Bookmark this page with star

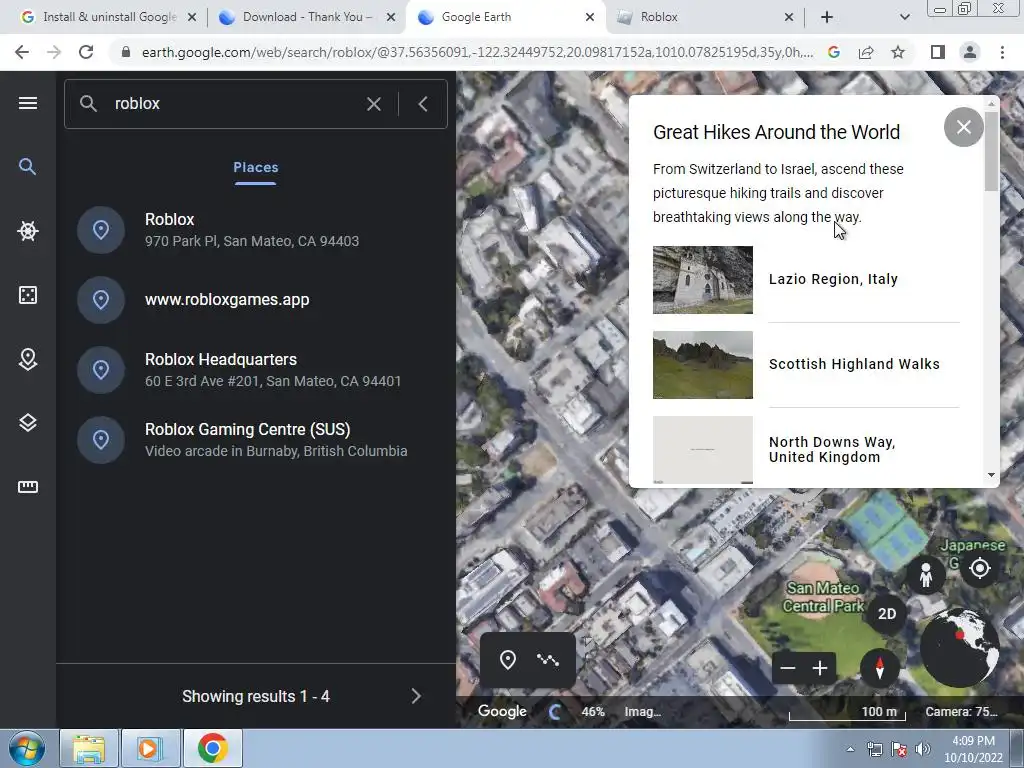click(898, 52)
